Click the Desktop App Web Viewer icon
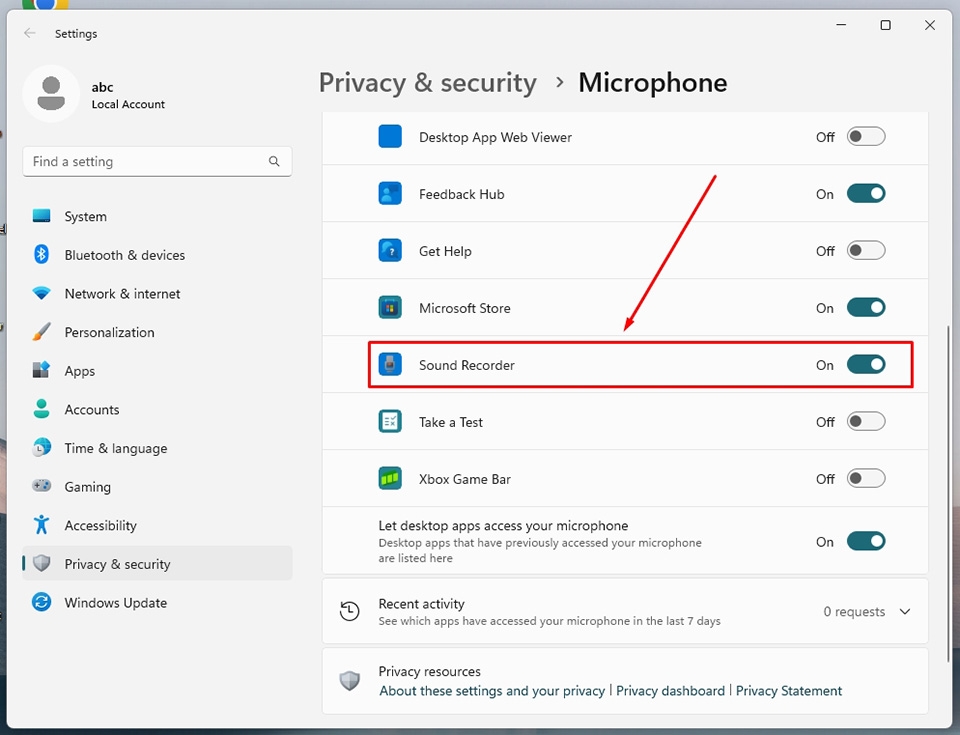960x735 pixels. (x=390, y=137)
